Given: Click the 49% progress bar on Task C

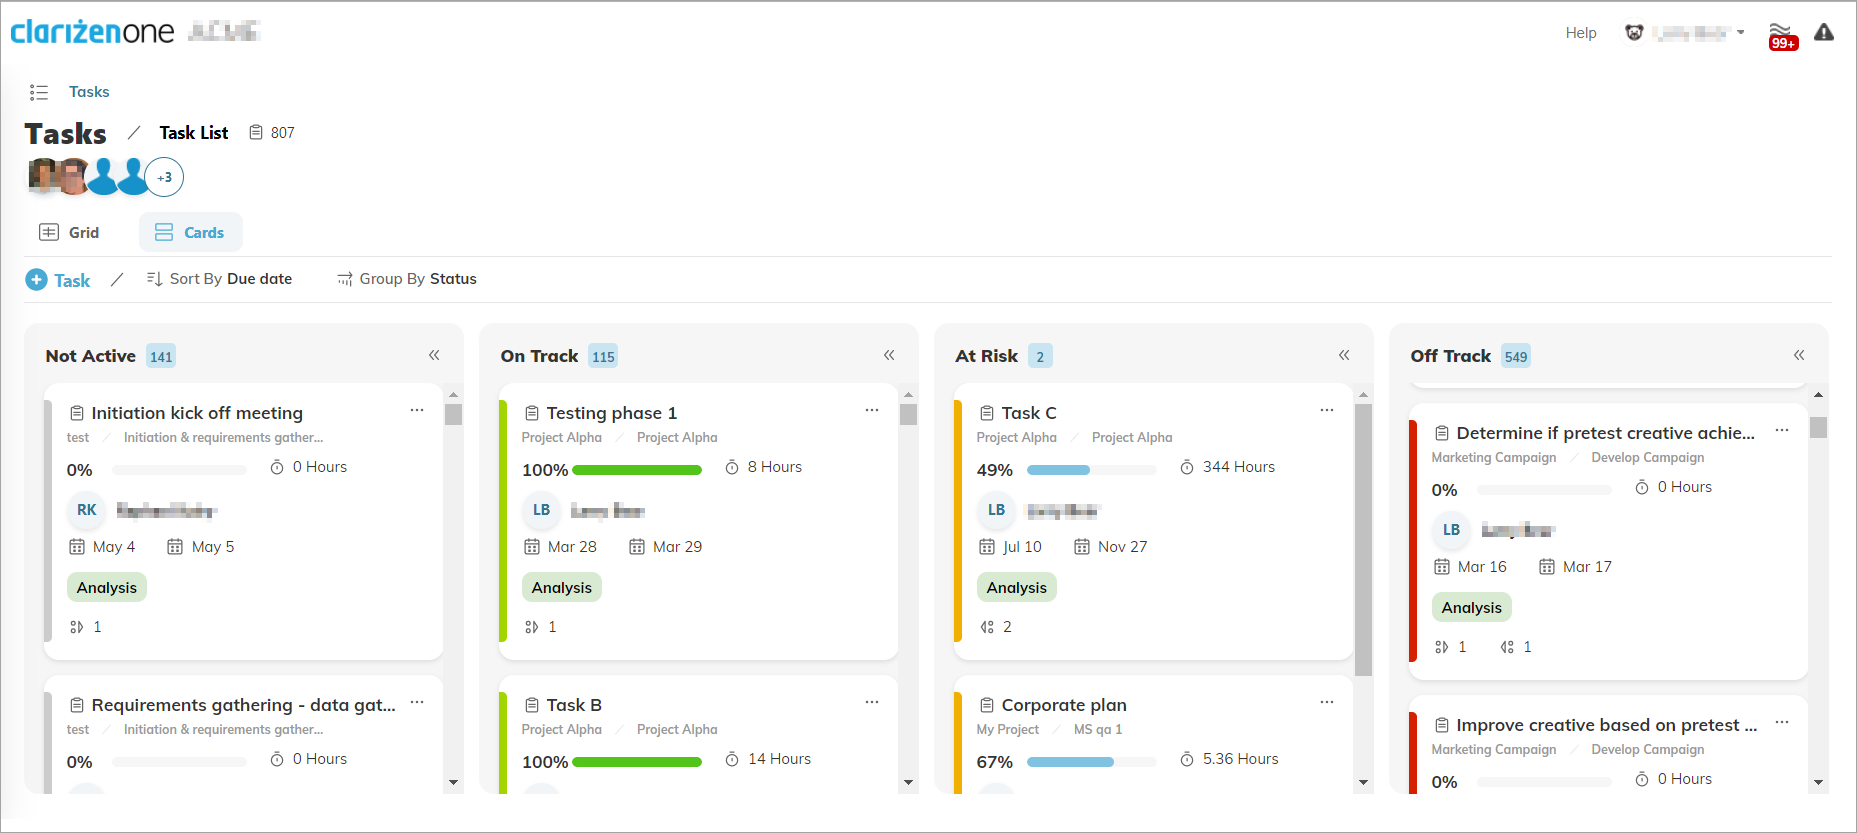Looking at the screenshot, I should tap(1092, 470).
